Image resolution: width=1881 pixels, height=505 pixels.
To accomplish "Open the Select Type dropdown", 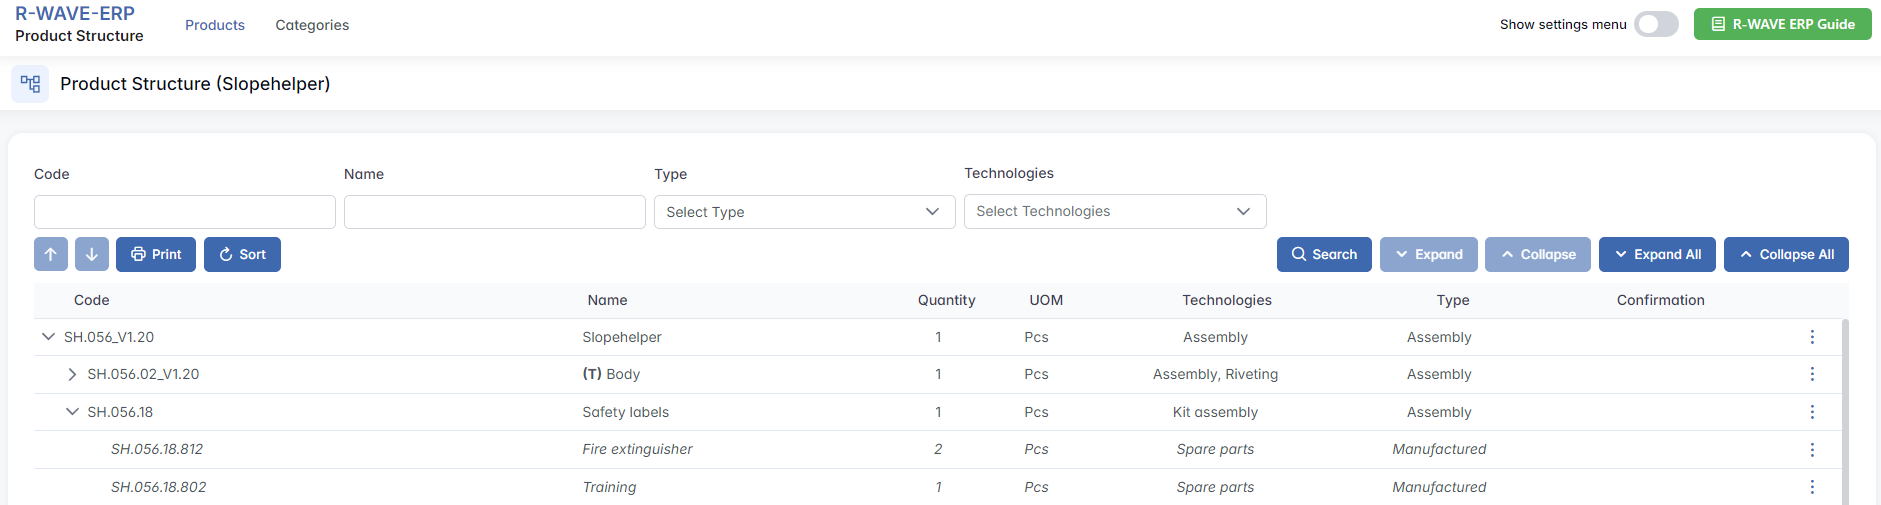I will point(804,212).
